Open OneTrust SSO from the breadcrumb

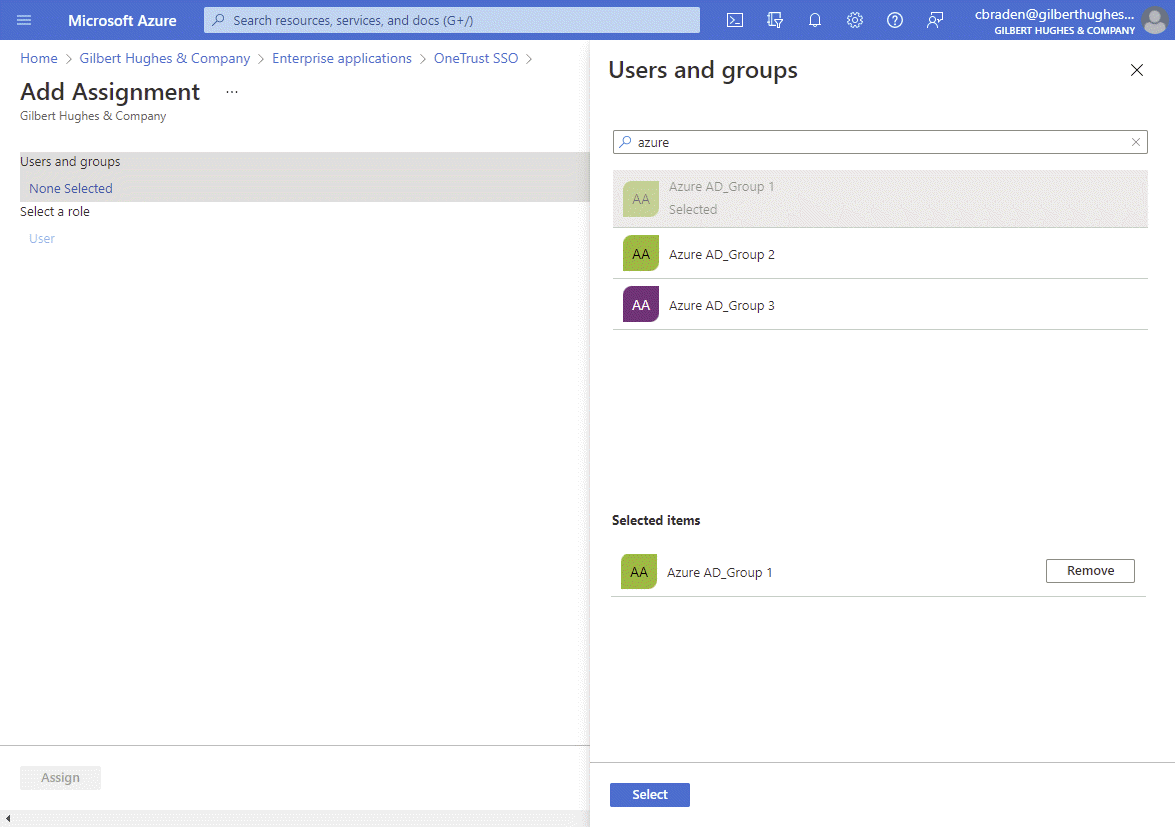click(x=476, y=58)
